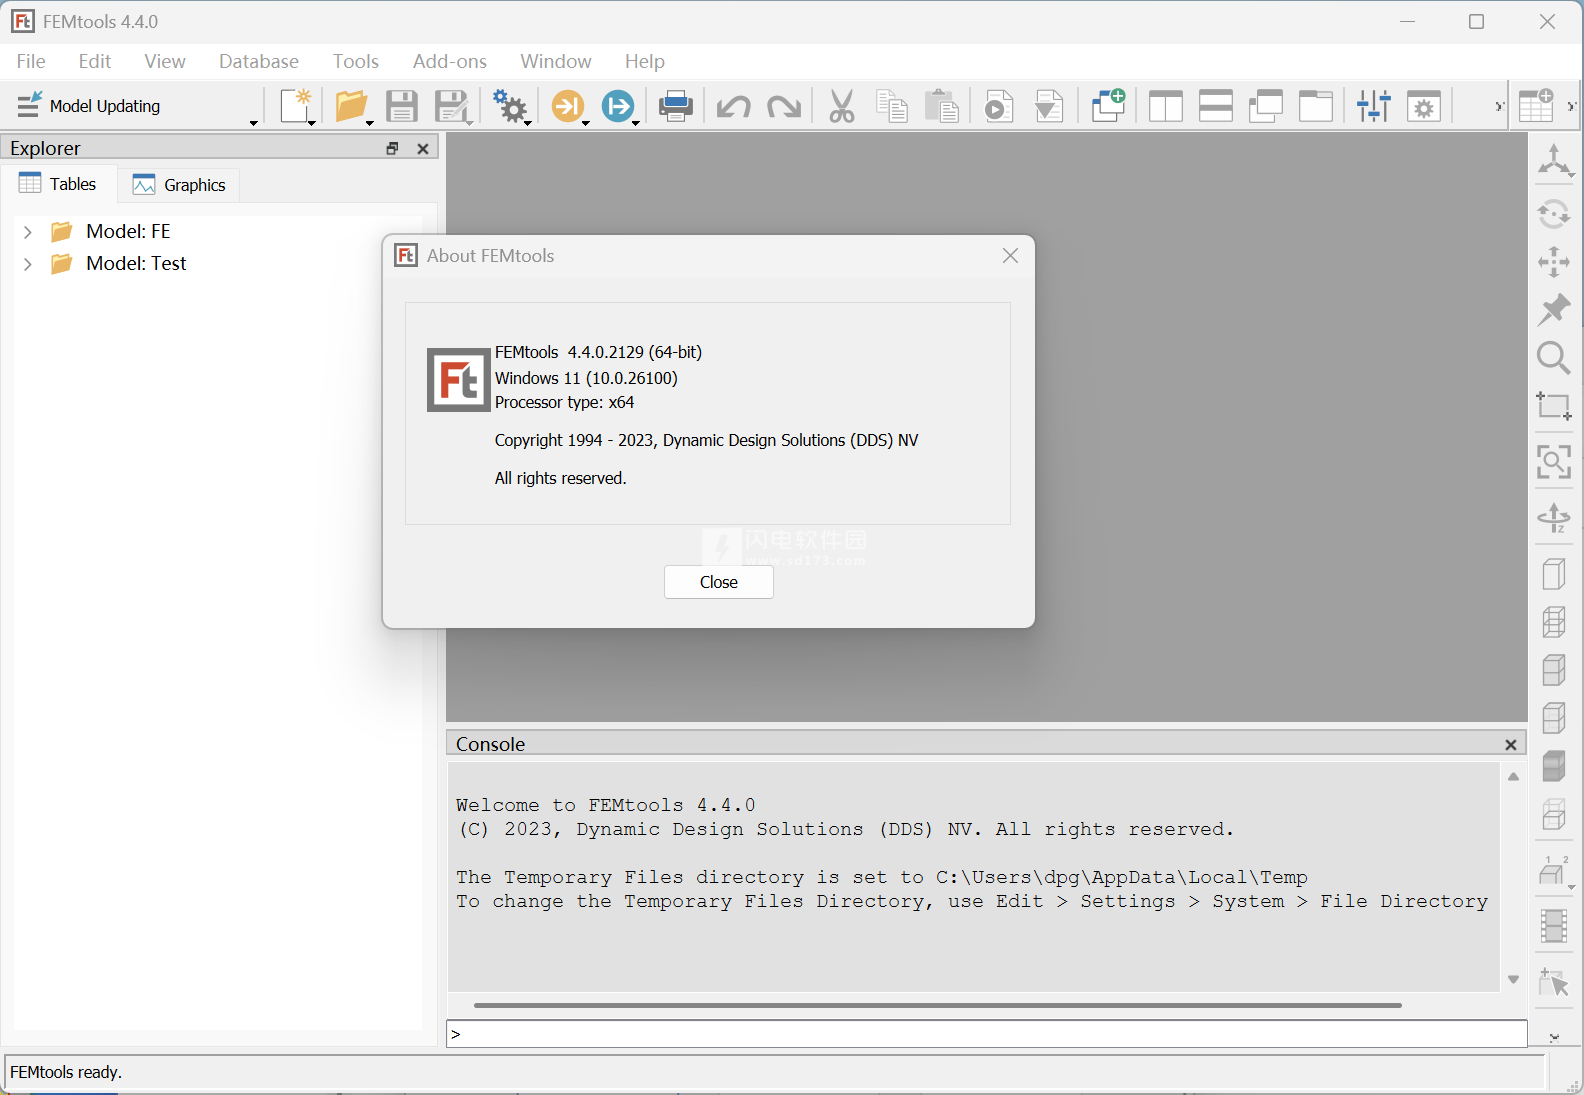Viewport: 1584px width, 1095px height.
Task: Click the Undo arrow icon
Action: [734, 106]
